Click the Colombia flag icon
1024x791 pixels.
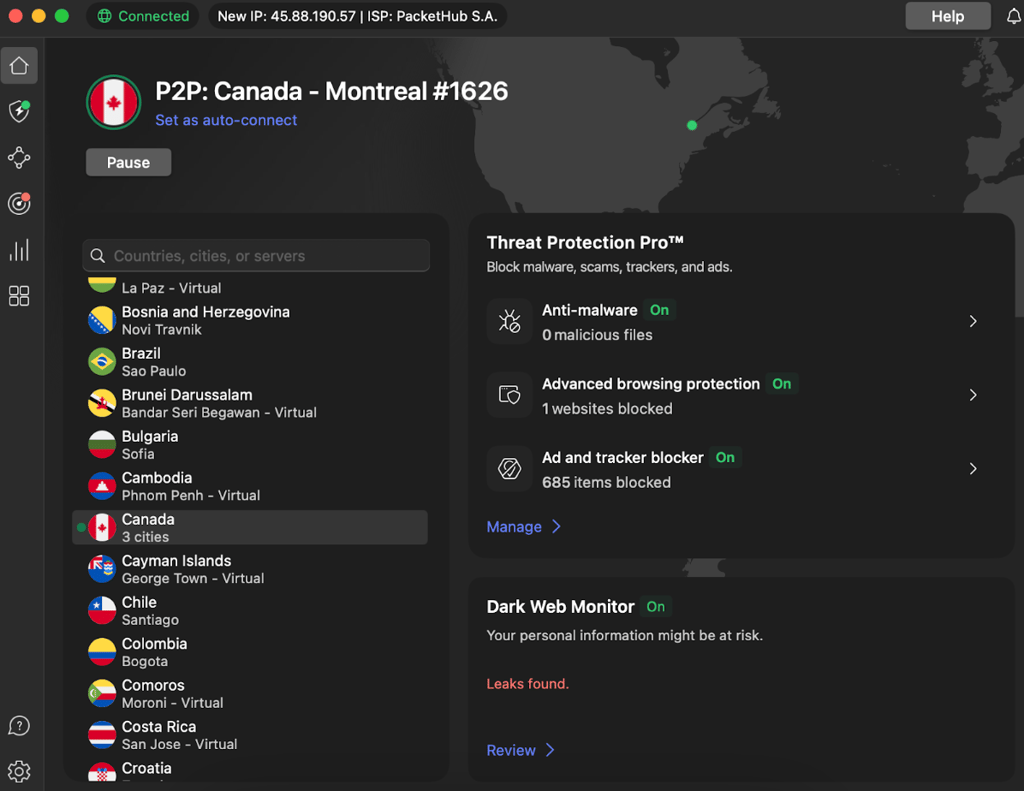[102, 653]
